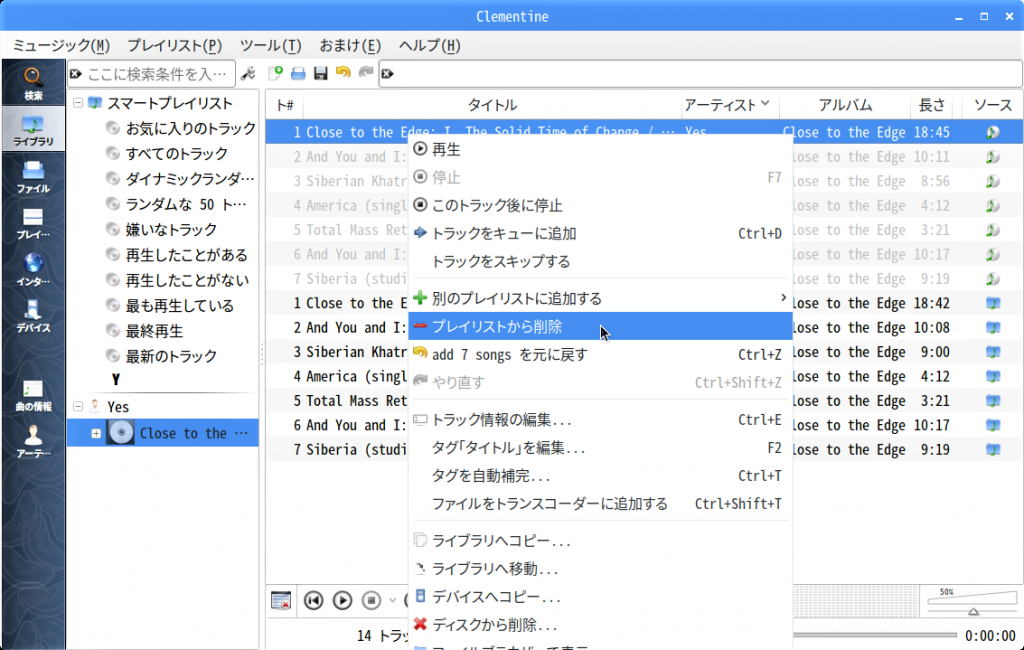Adjust the 50% volume slider
1024x650 pixels.
[x=972, y=601]
